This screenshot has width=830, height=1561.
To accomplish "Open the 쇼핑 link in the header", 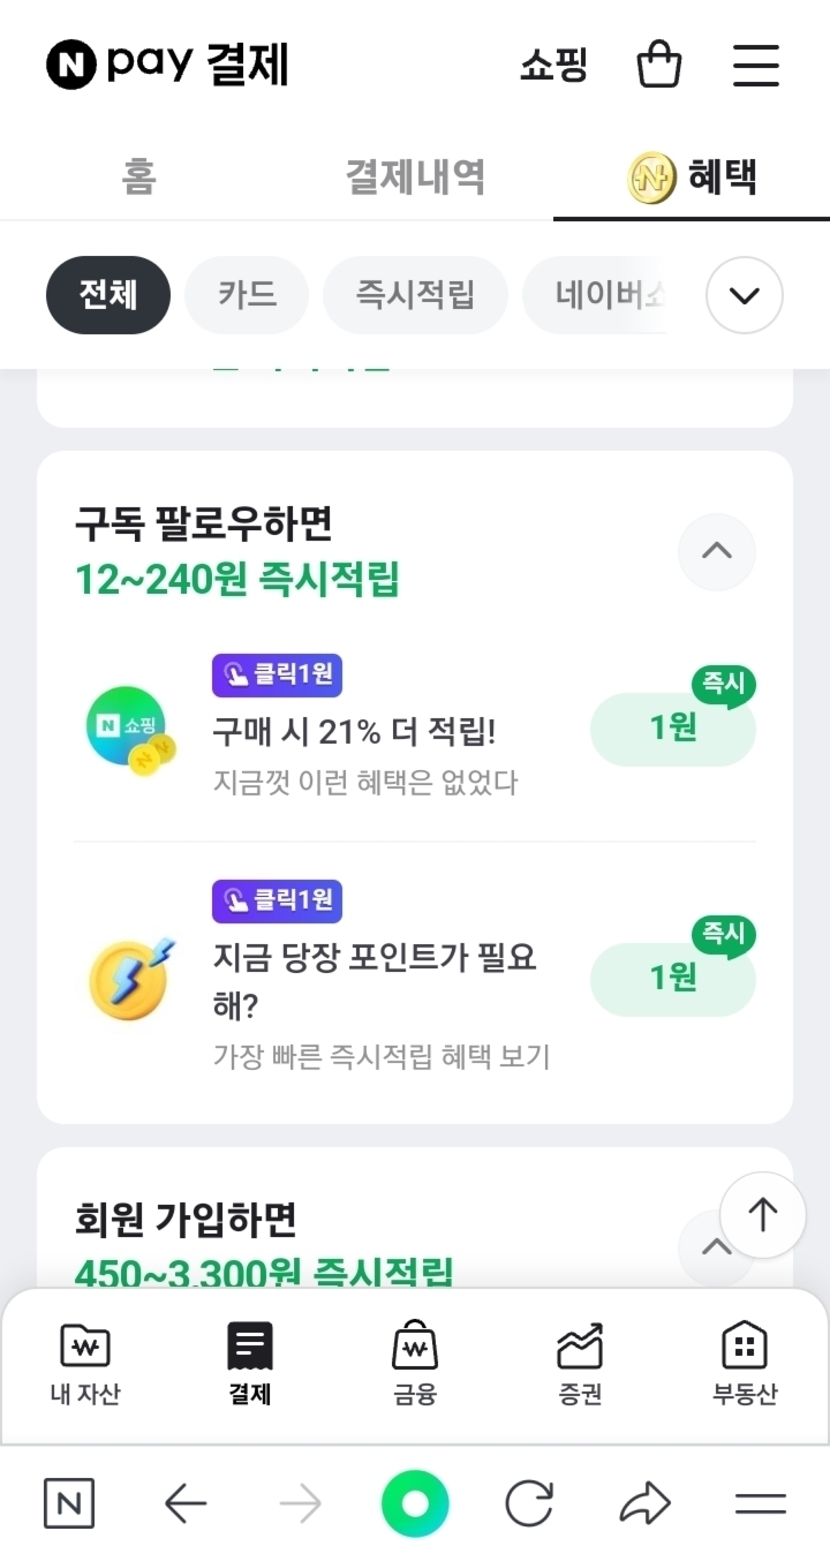I will (553, 65).
